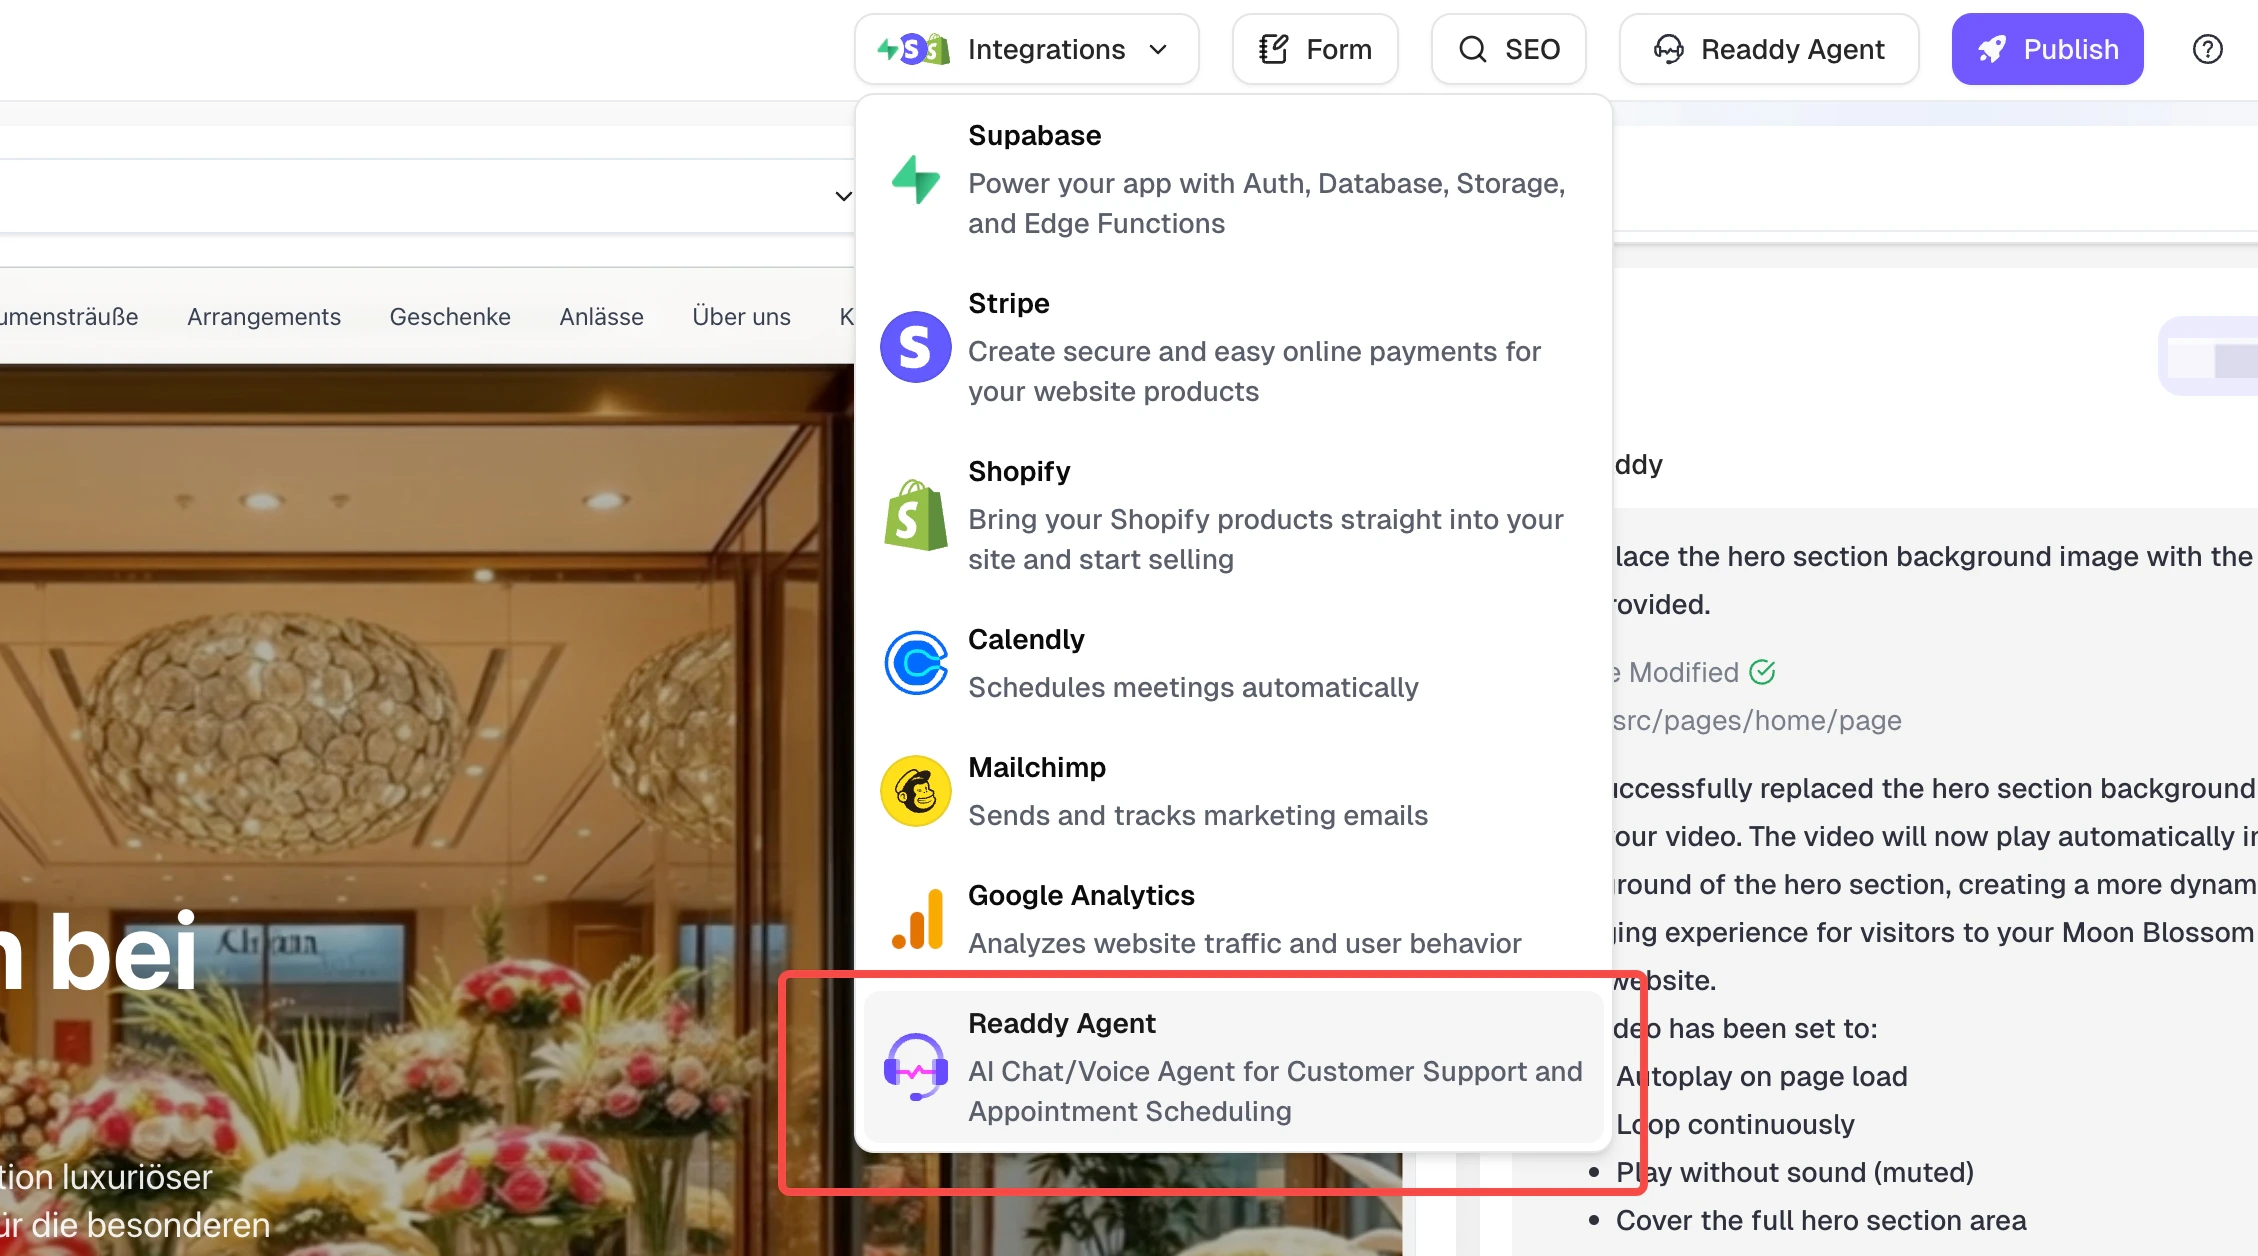Click the Modified status checkmark
2258x1256 pixels.
(1762, 672)
